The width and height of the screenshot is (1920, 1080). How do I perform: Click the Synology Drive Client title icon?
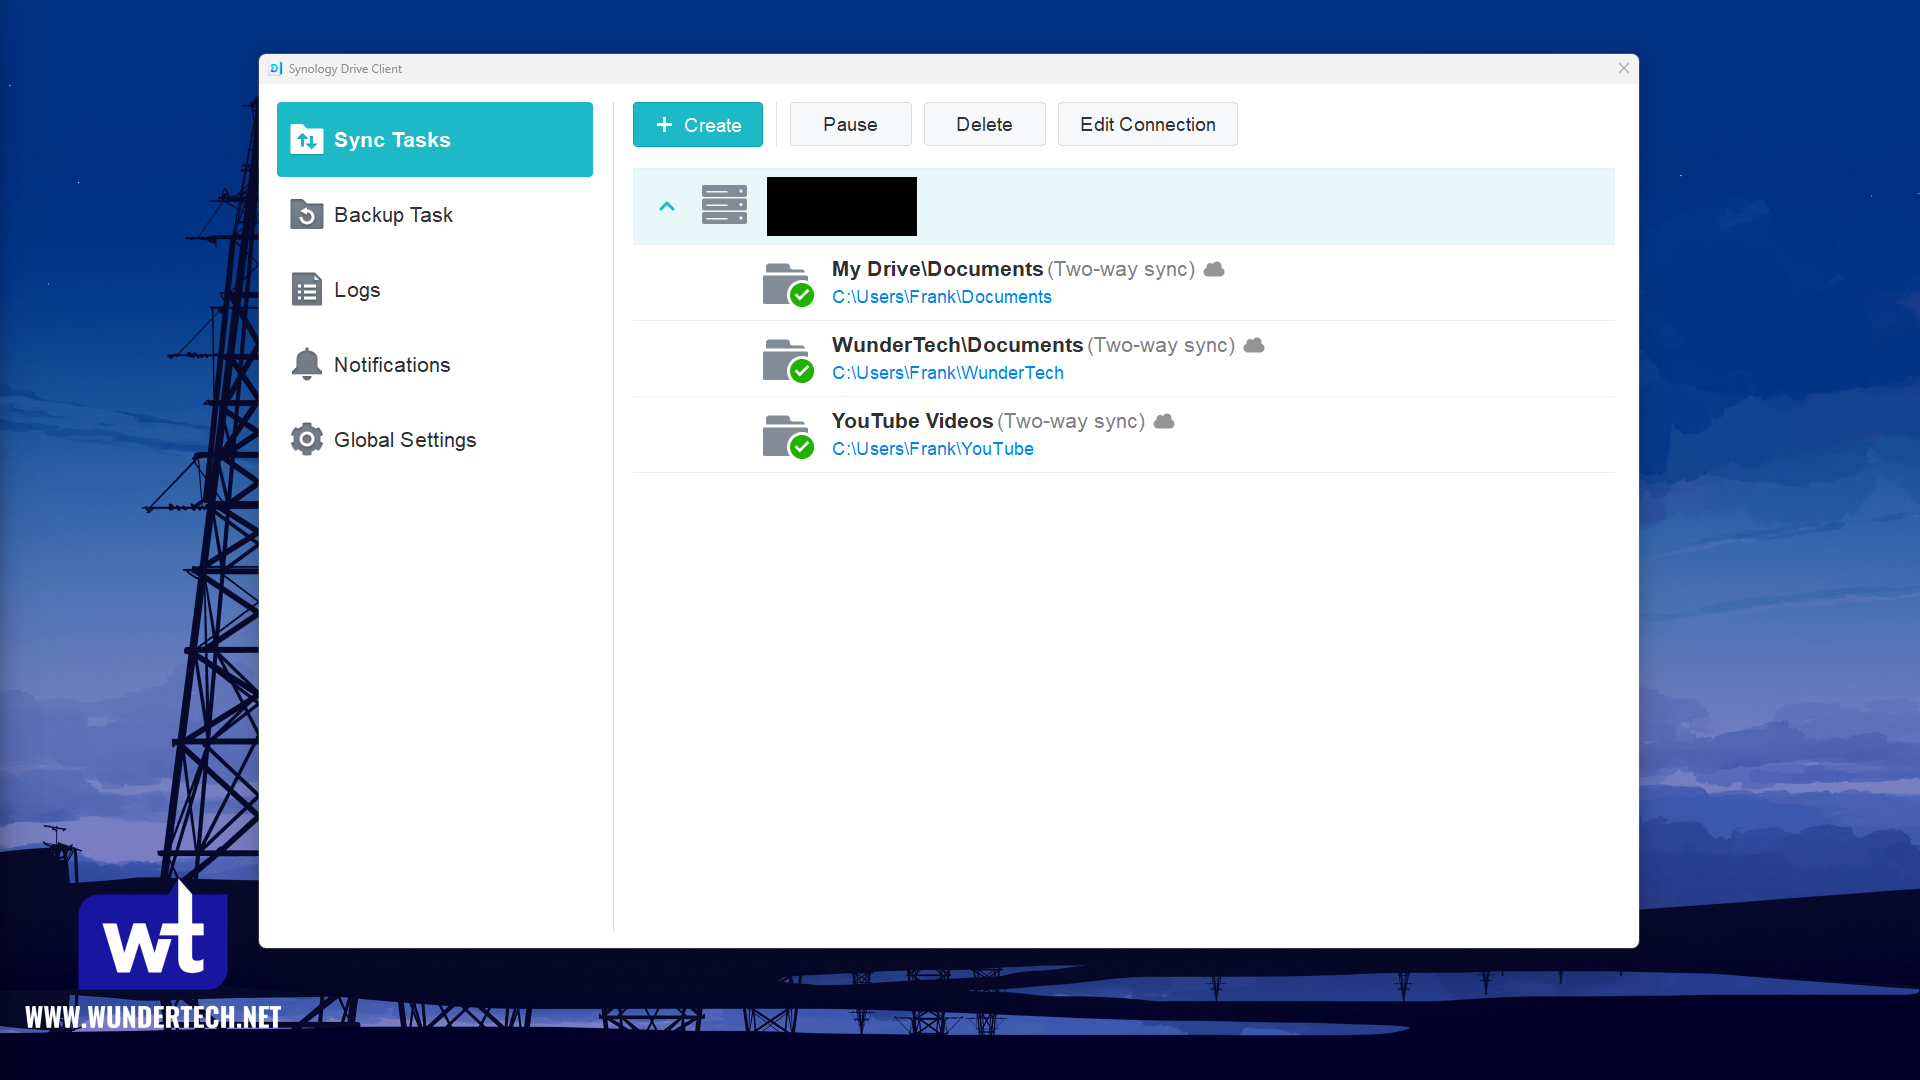pos(276,68)
